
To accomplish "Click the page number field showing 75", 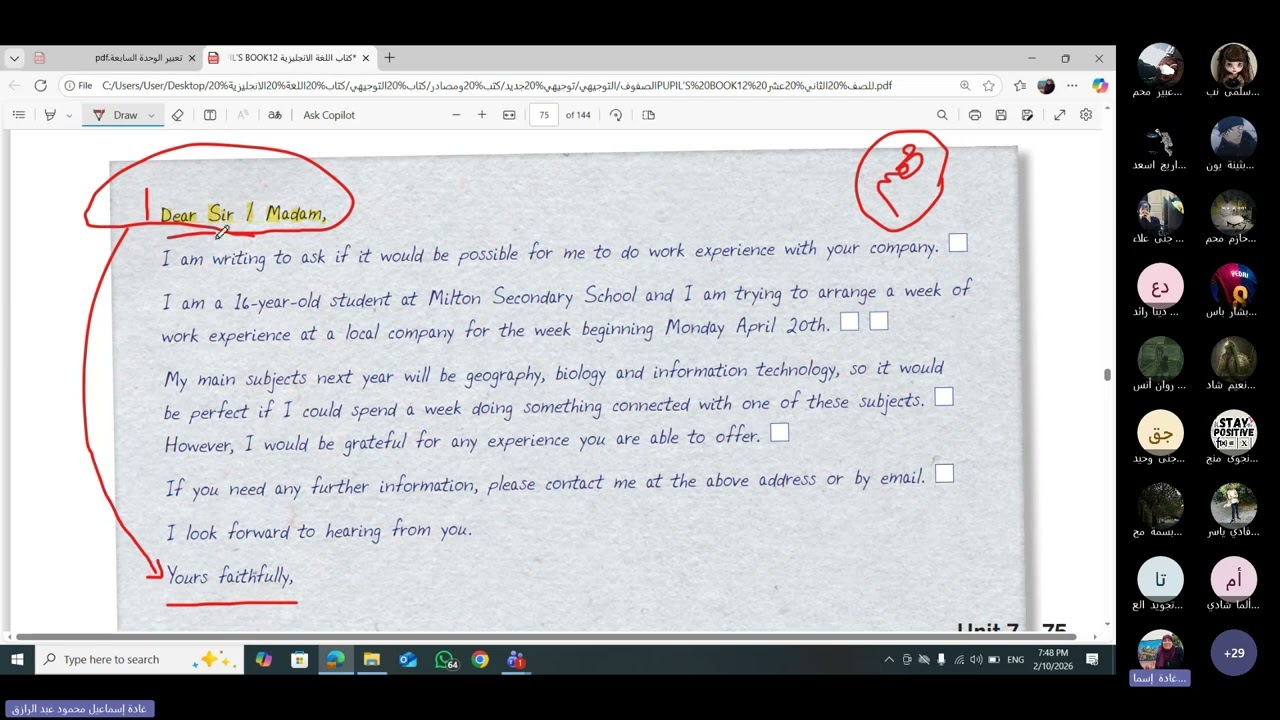I will click(544, 115).
